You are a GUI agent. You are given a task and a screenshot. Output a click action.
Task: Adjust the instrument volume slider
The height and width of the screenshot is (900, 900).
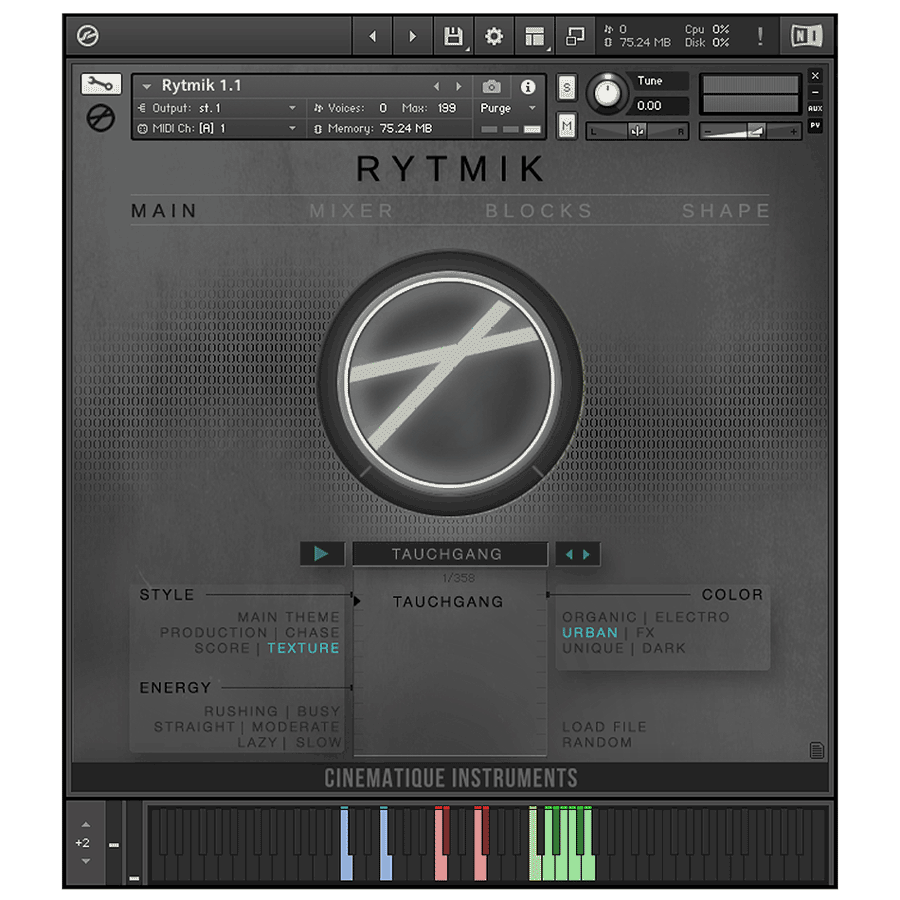tap(750, 131)
